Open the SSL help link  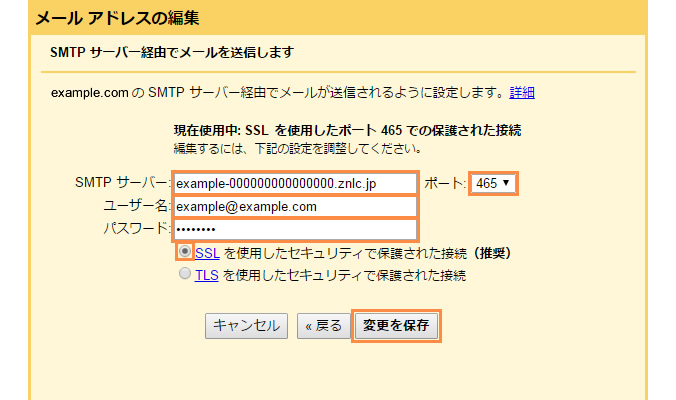(x=207, y=253)
